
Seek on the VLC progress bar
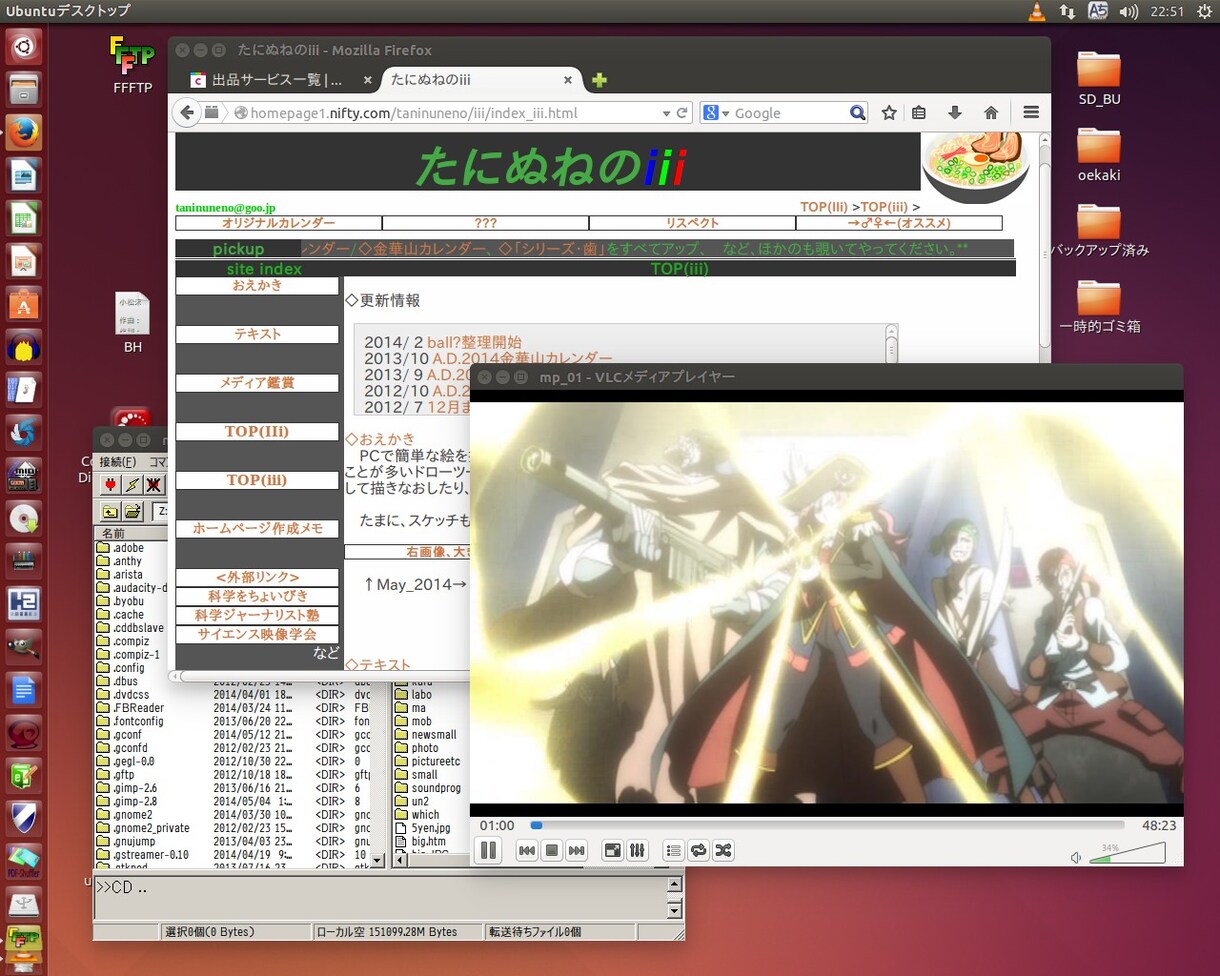(x=826, y=826)
